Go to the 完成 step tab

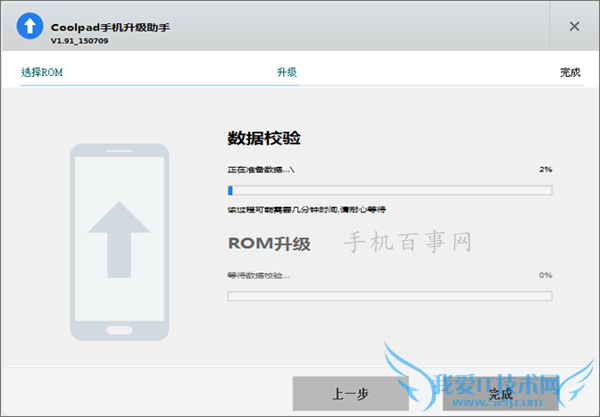point(570,72)
